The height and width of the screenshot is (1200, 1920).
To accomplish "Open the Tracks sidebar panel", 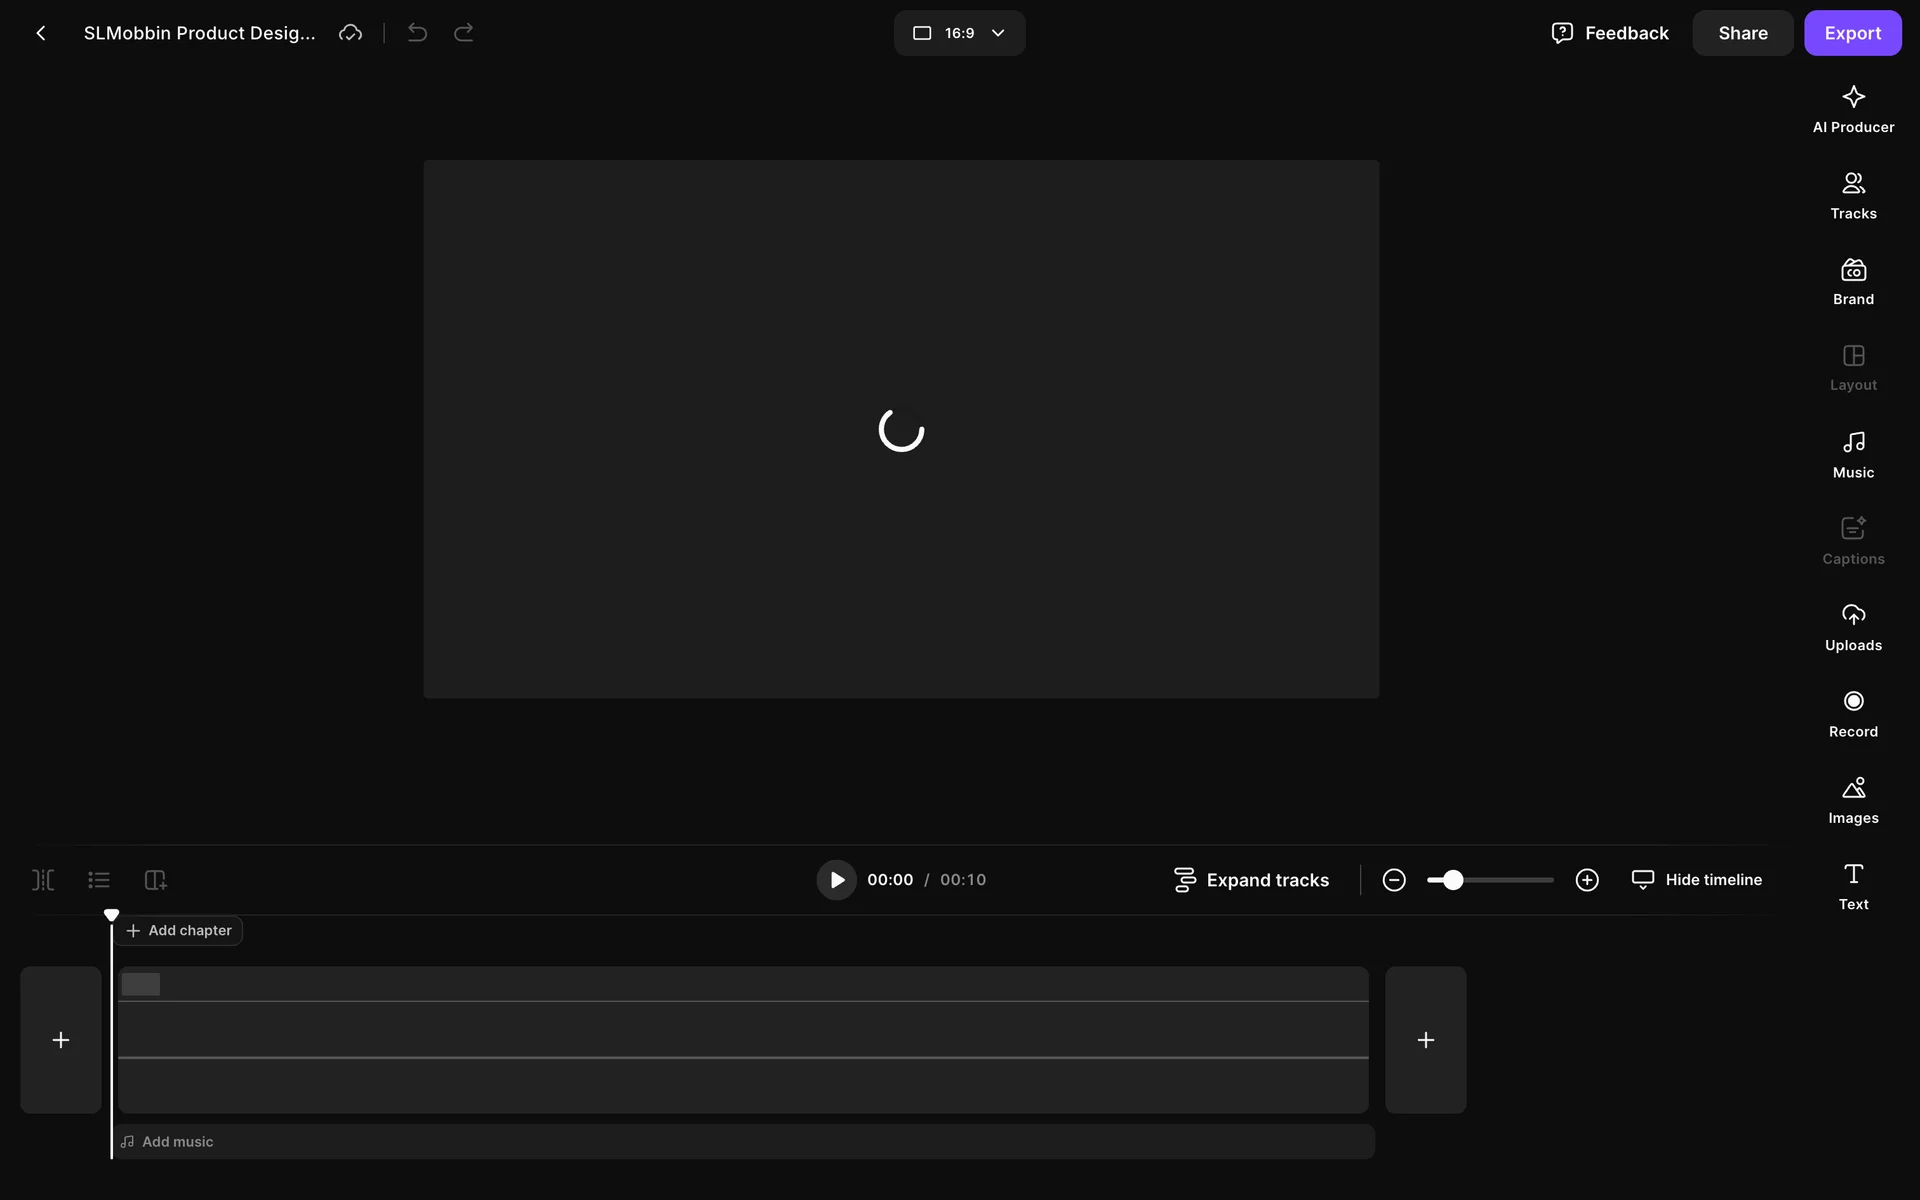I will click(x=1852, y=195).
